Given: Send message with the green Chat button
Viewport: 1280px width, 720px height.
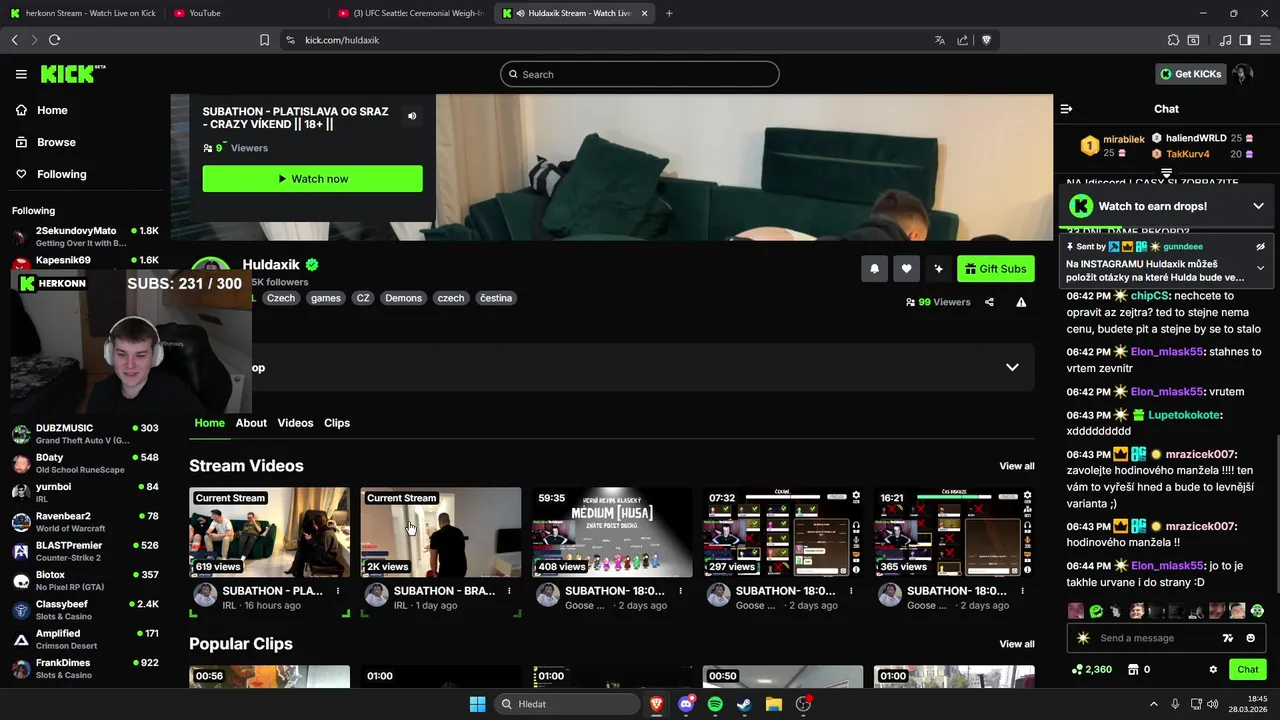Looking at the screenshot, I should [x=1247, y=670].
